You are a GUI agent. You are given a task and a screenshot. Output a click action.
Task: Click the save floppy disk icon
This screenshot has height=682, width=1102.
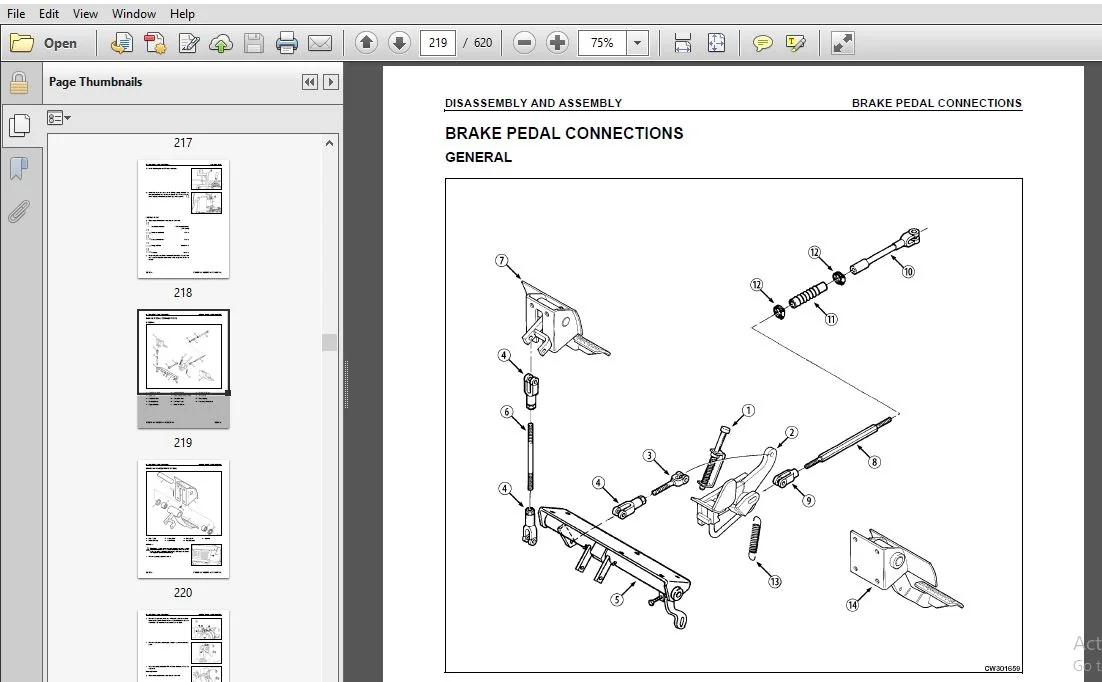click(254, 43)
